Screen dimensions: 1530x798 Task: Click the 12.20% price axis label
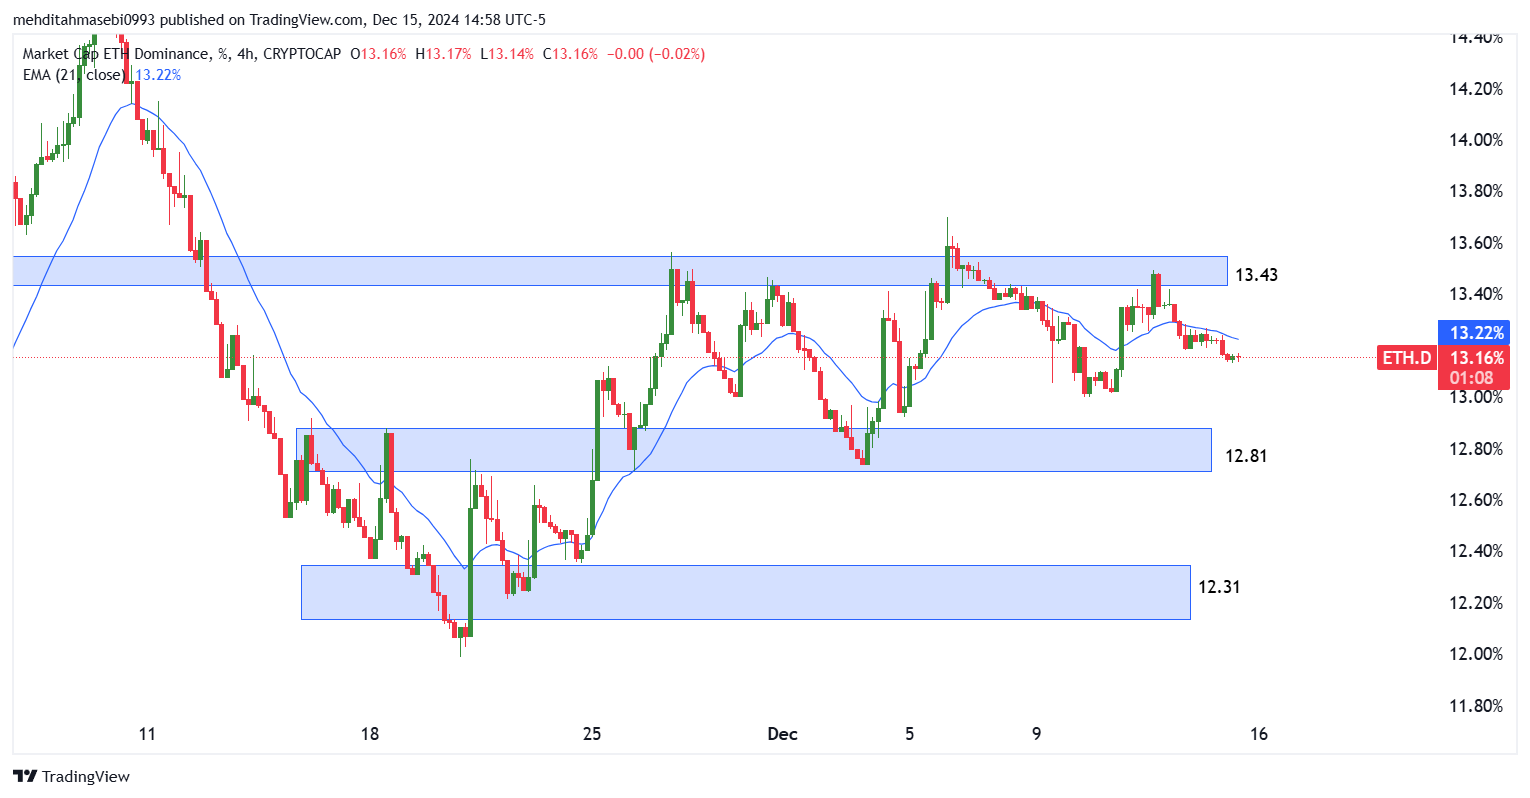pyautogui.click(x=1476, y=603)
